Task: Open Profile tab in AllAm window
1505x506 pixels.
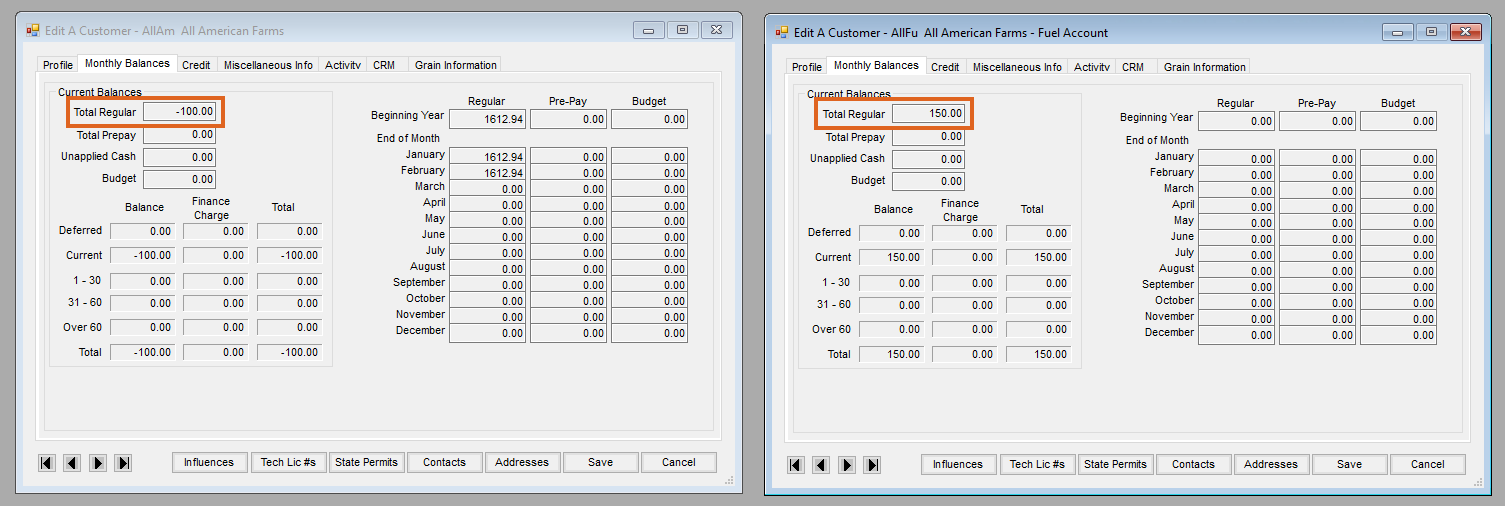Action: (x=58, y=65)
